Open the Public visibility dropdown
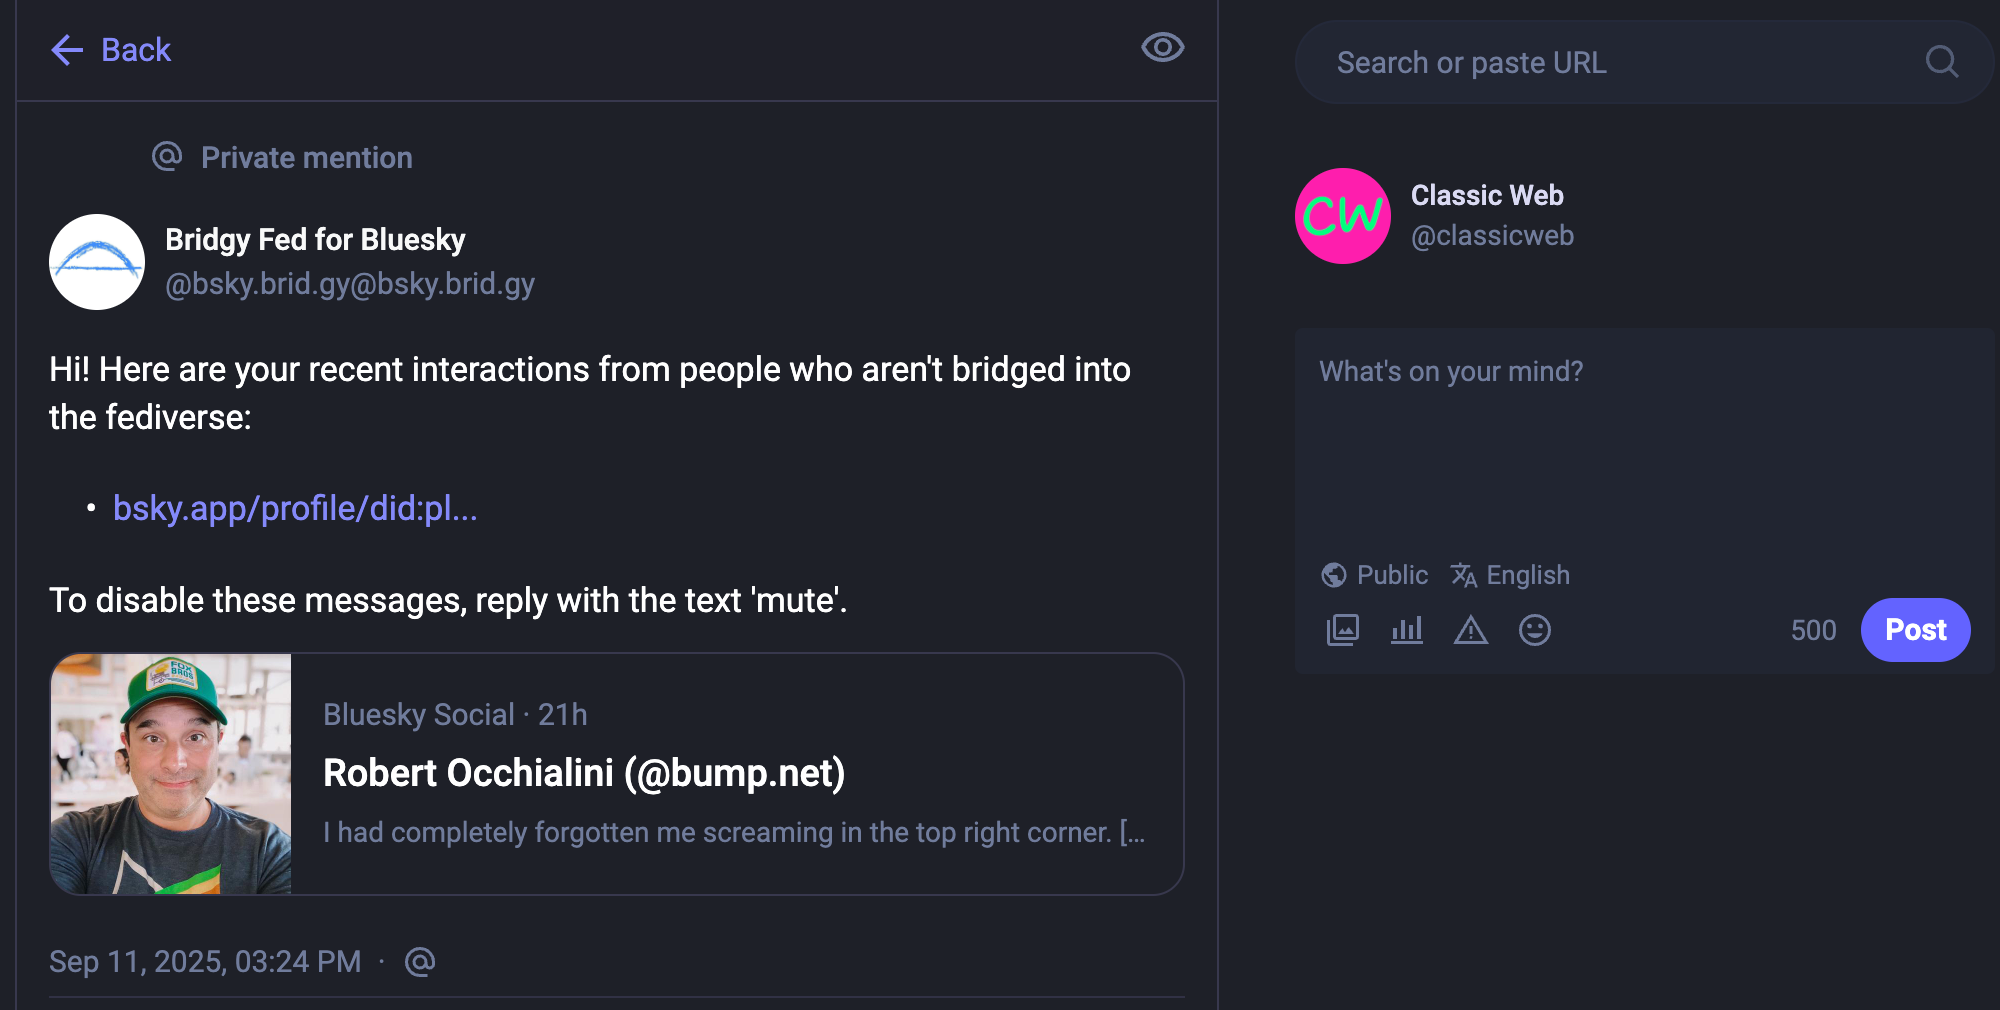The height and width of the screenshot is (1010, 2000). [x=1375, y=575]
